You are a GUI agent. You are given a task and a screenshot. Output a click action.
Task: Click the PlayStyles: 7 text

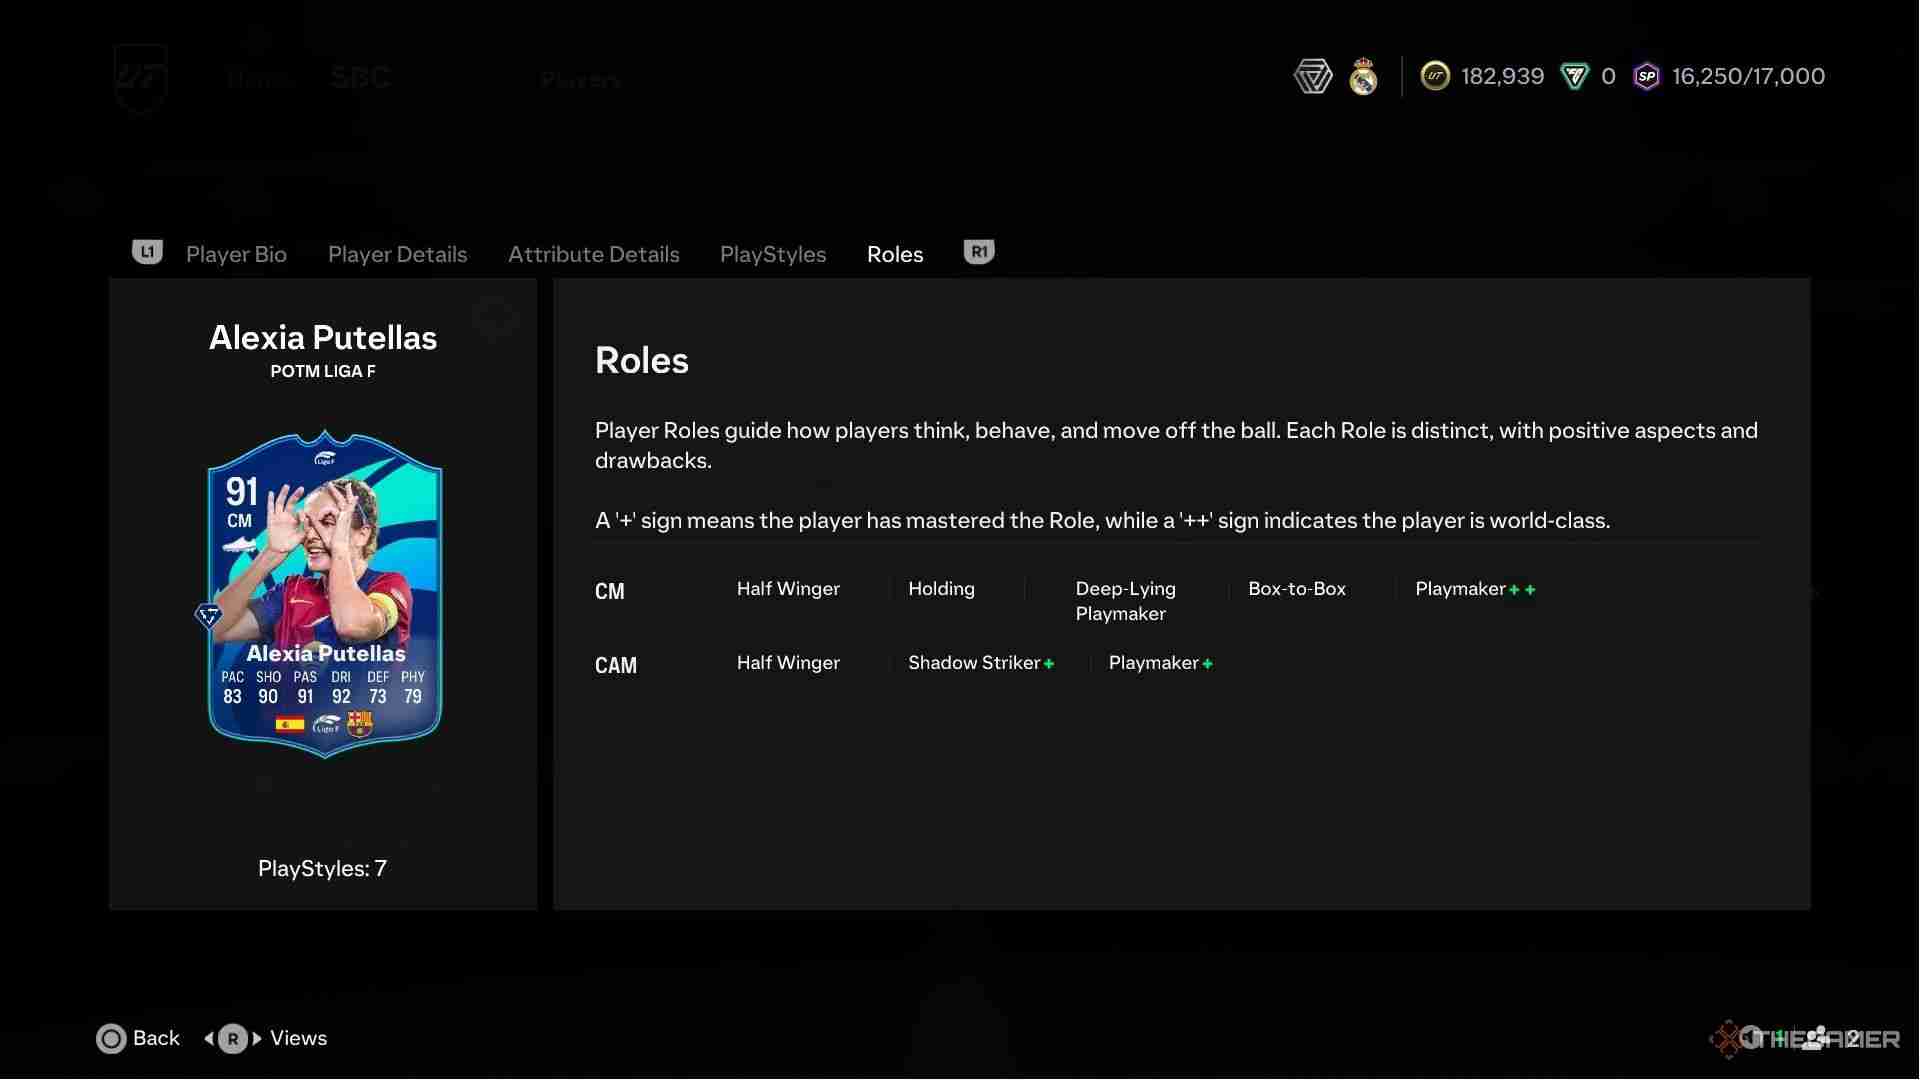tap(322, 868)
